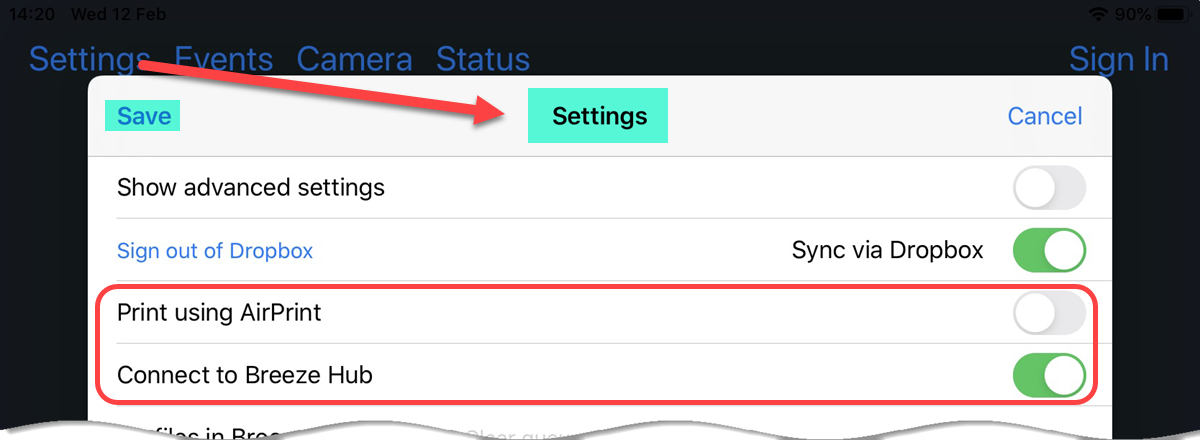
Task: Click the Sign In link
Action: 1119,59
